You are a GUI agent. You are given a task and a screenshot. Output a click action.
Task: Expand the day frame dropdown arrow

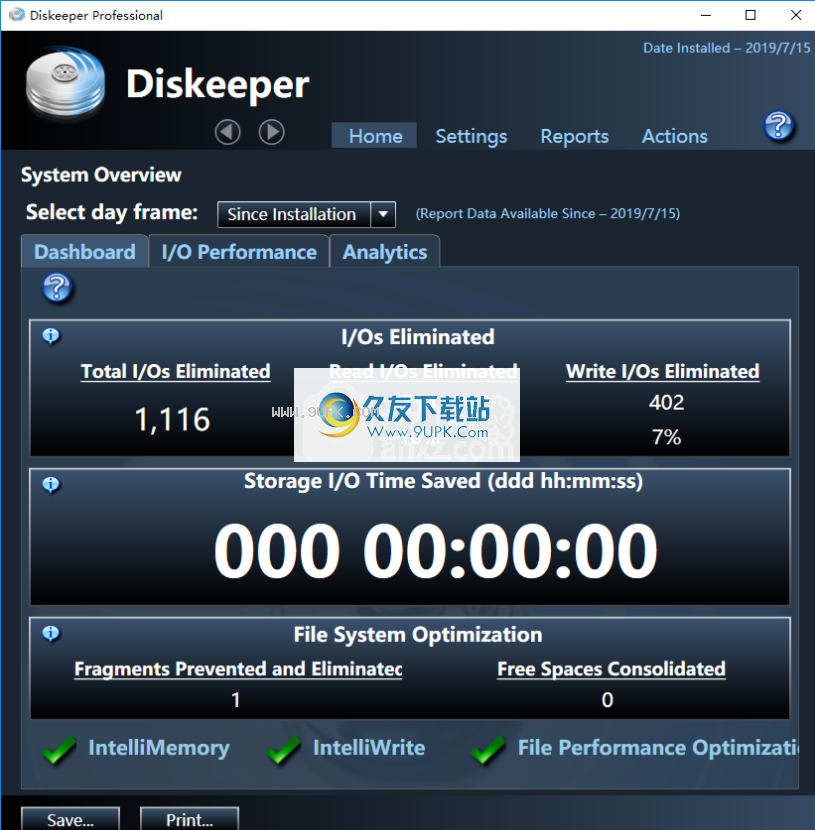pos(383,214)
